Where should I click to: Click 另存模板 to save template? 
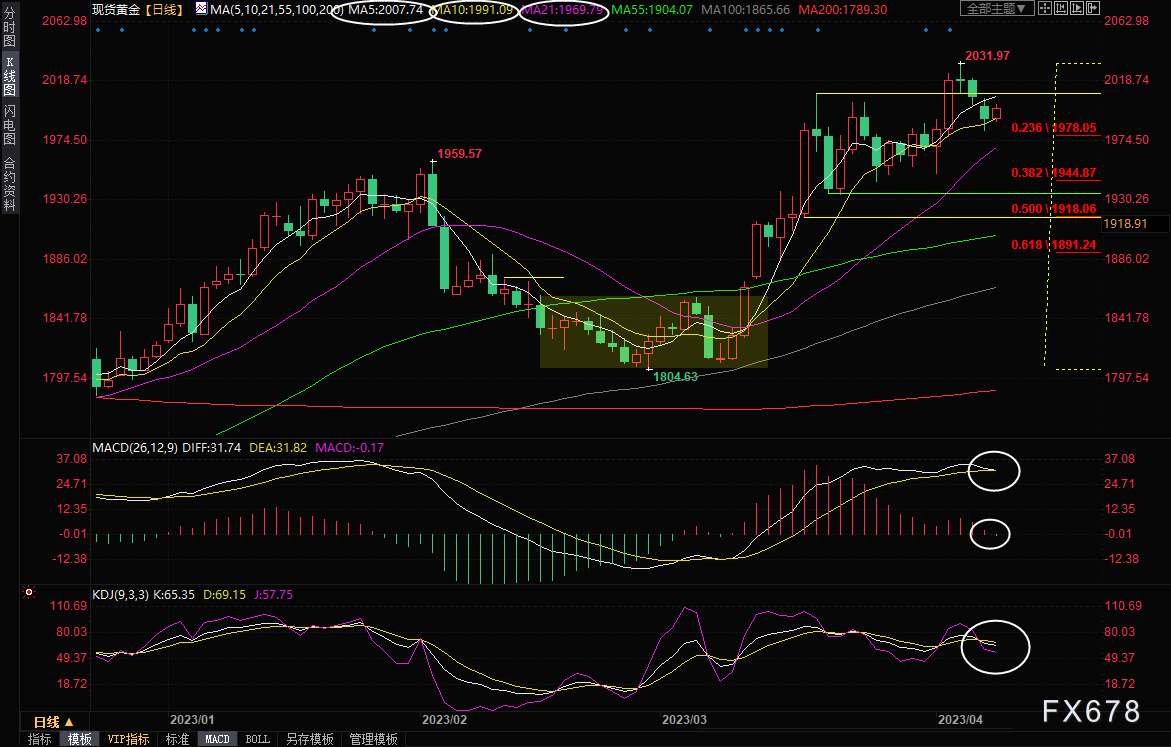pos(310,739)
